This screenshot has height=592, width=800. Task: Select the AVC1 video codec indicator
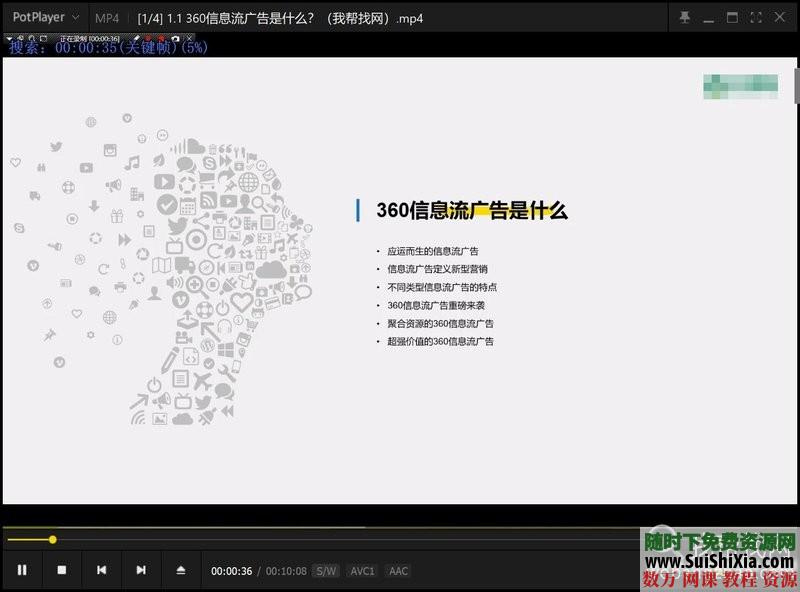point(362,571)
